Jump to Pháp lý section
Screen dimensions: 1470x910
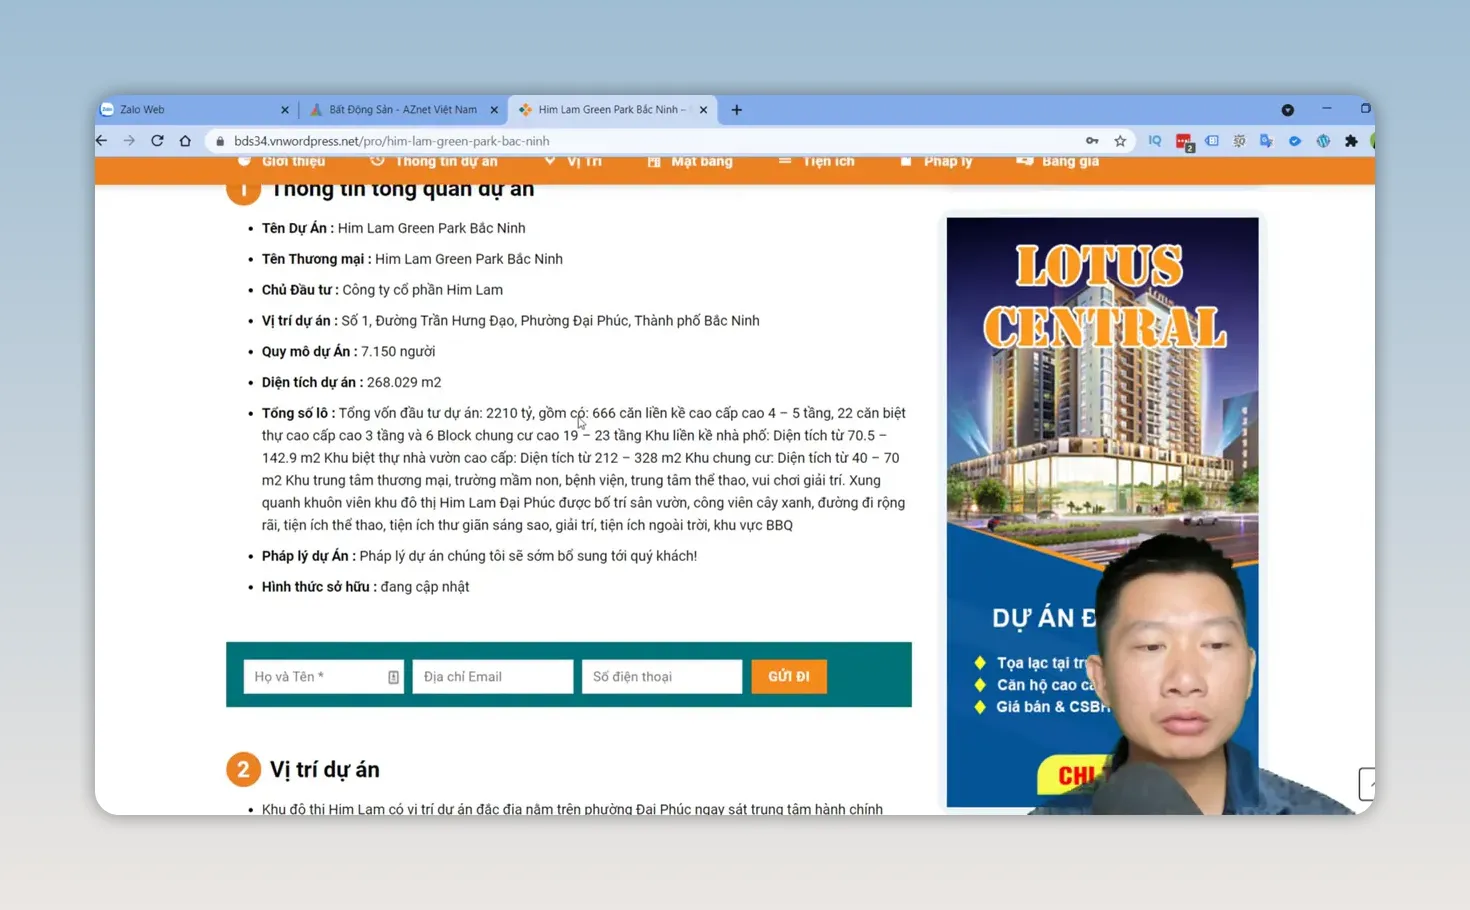[936, 161]
